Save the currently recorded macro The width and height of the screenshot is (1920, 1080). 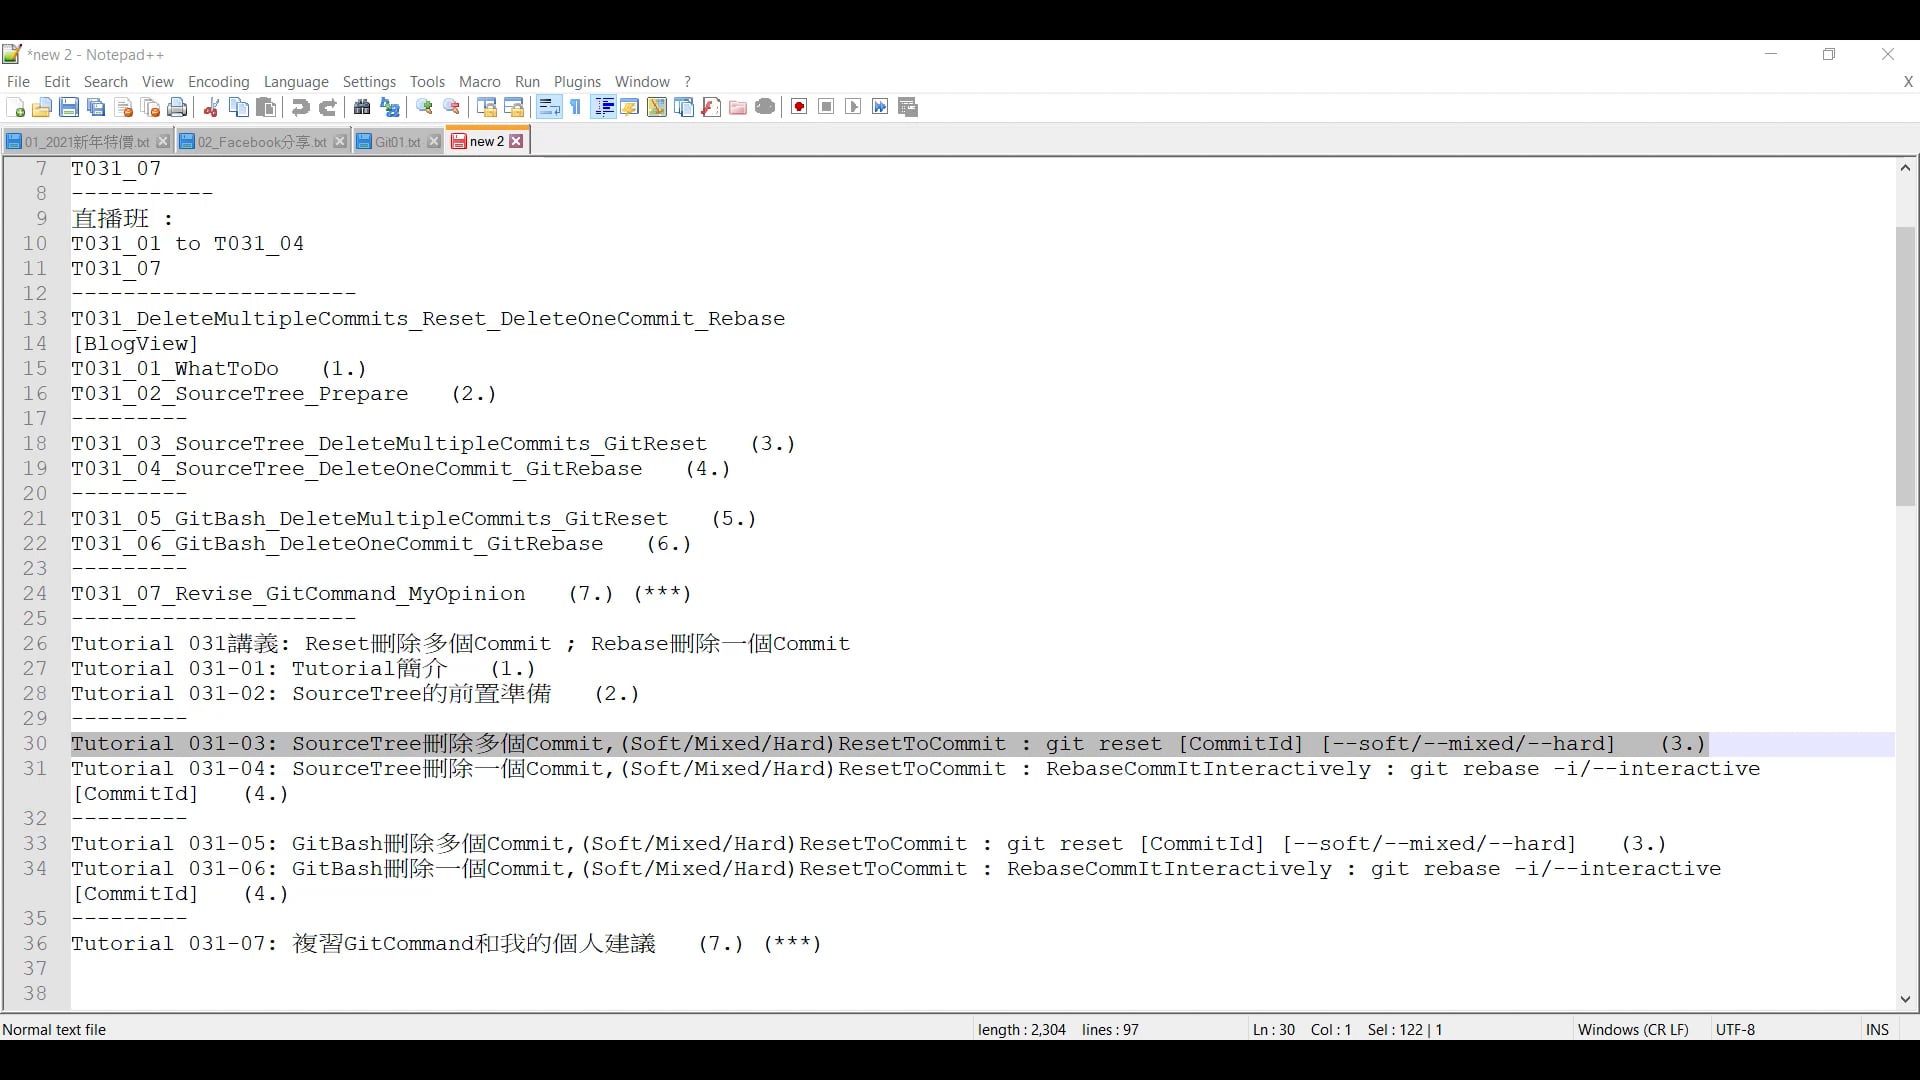point(908,107)
